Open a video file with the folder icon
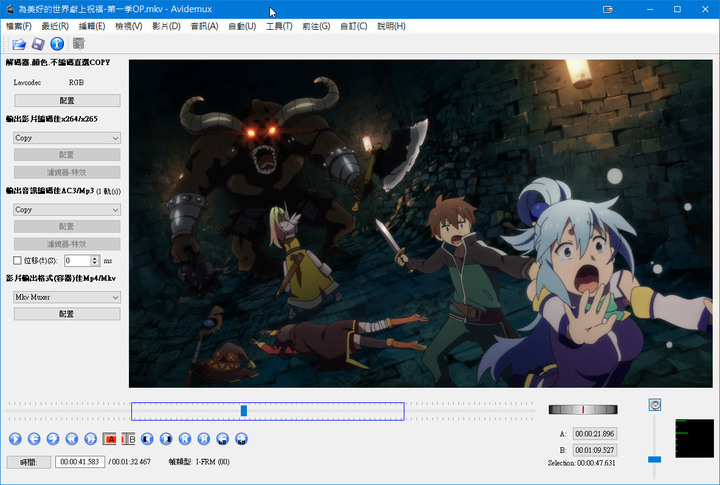720x485 pixels. (x=19, y=44)
